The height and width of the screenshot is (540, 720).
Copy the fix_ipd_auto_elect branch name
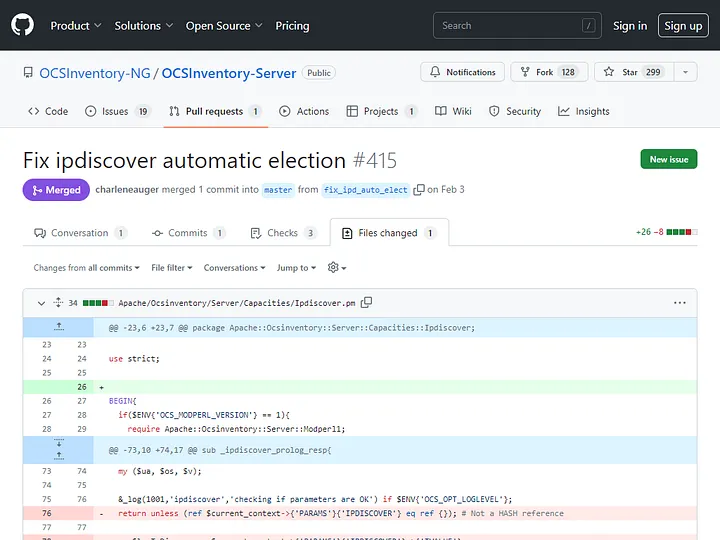(418, 190)
